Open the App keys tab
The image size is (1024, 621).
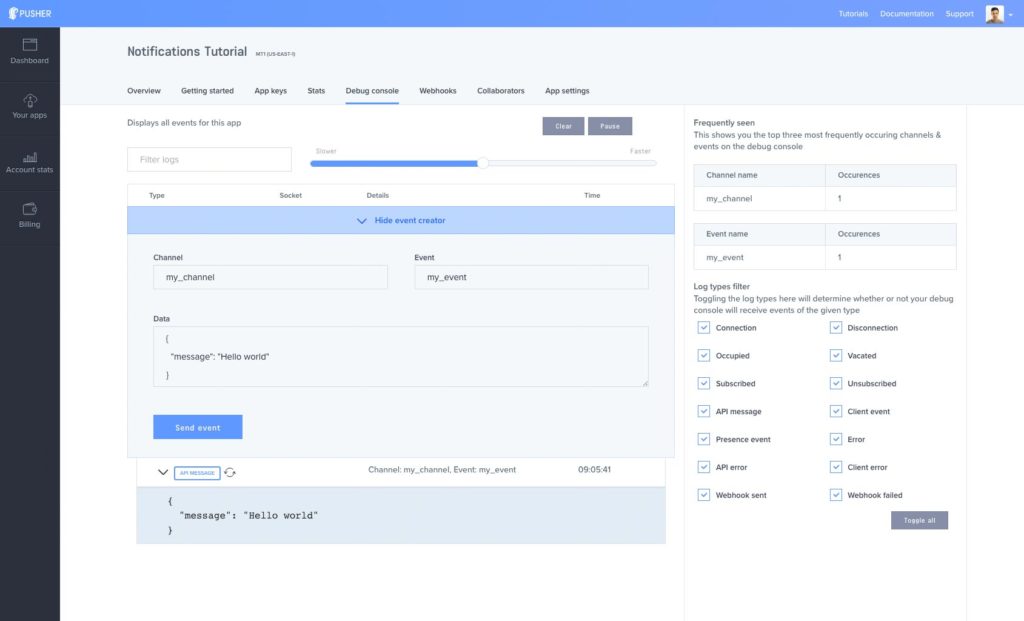[x=270, y=91]
